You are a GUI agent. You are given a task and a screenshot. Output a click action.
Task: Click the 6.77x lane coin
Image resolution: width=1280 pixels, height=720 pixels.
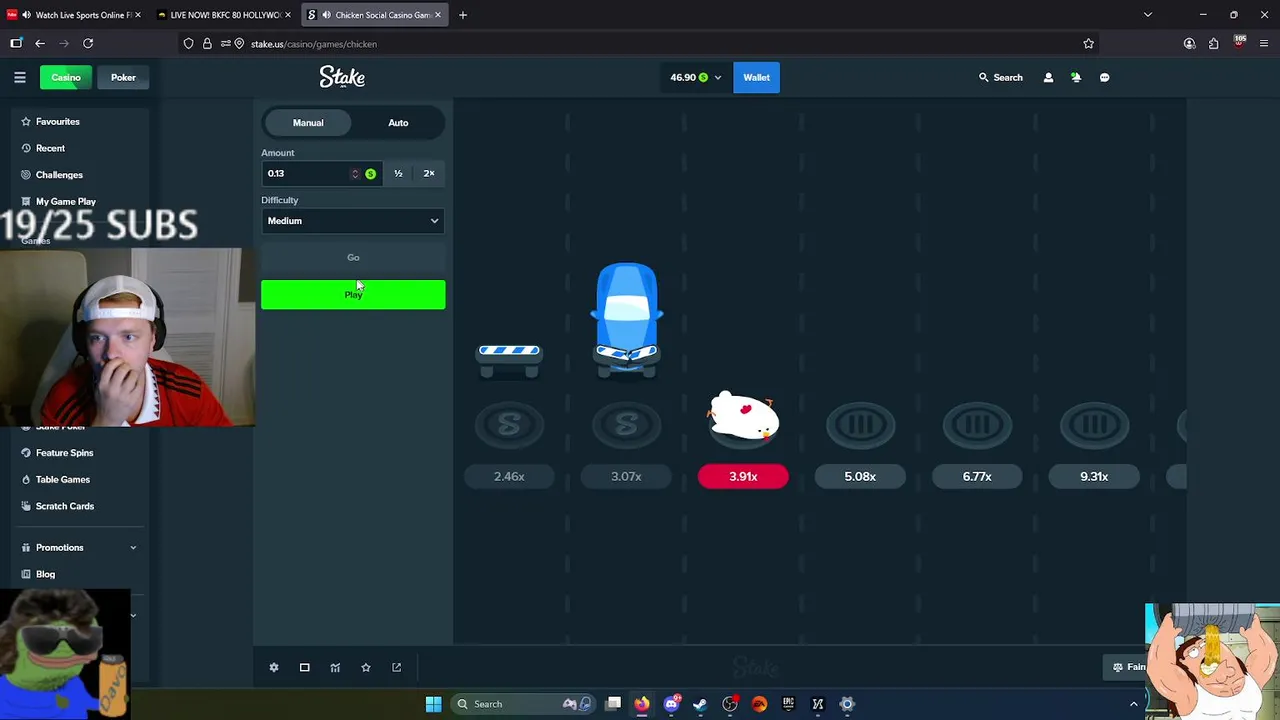point(977,425)
